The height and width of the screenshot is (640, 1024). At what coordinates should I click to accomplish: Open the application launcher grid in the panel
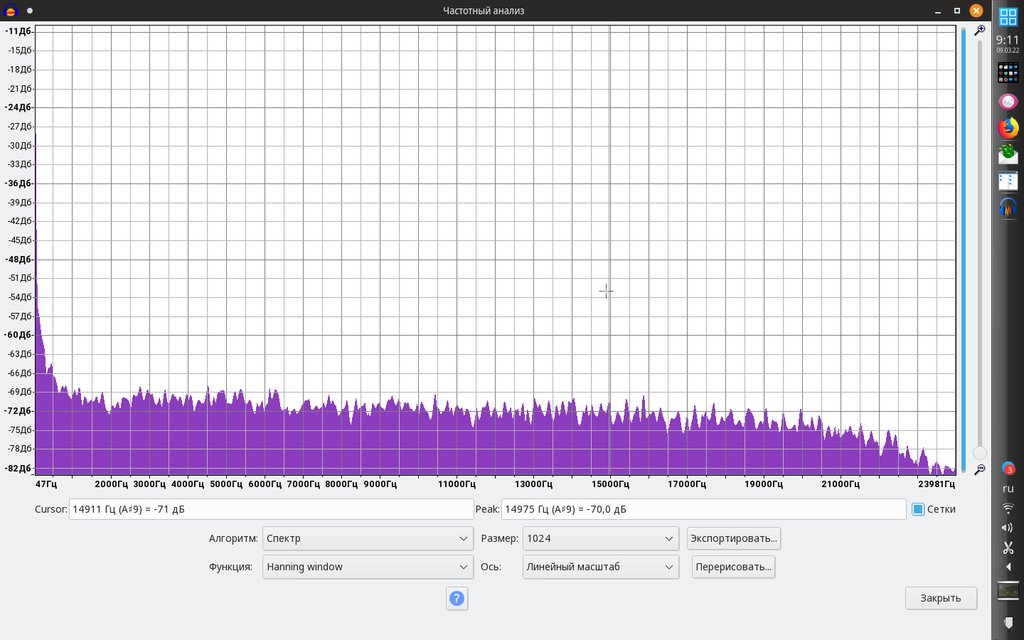[x=1008, y=16]
